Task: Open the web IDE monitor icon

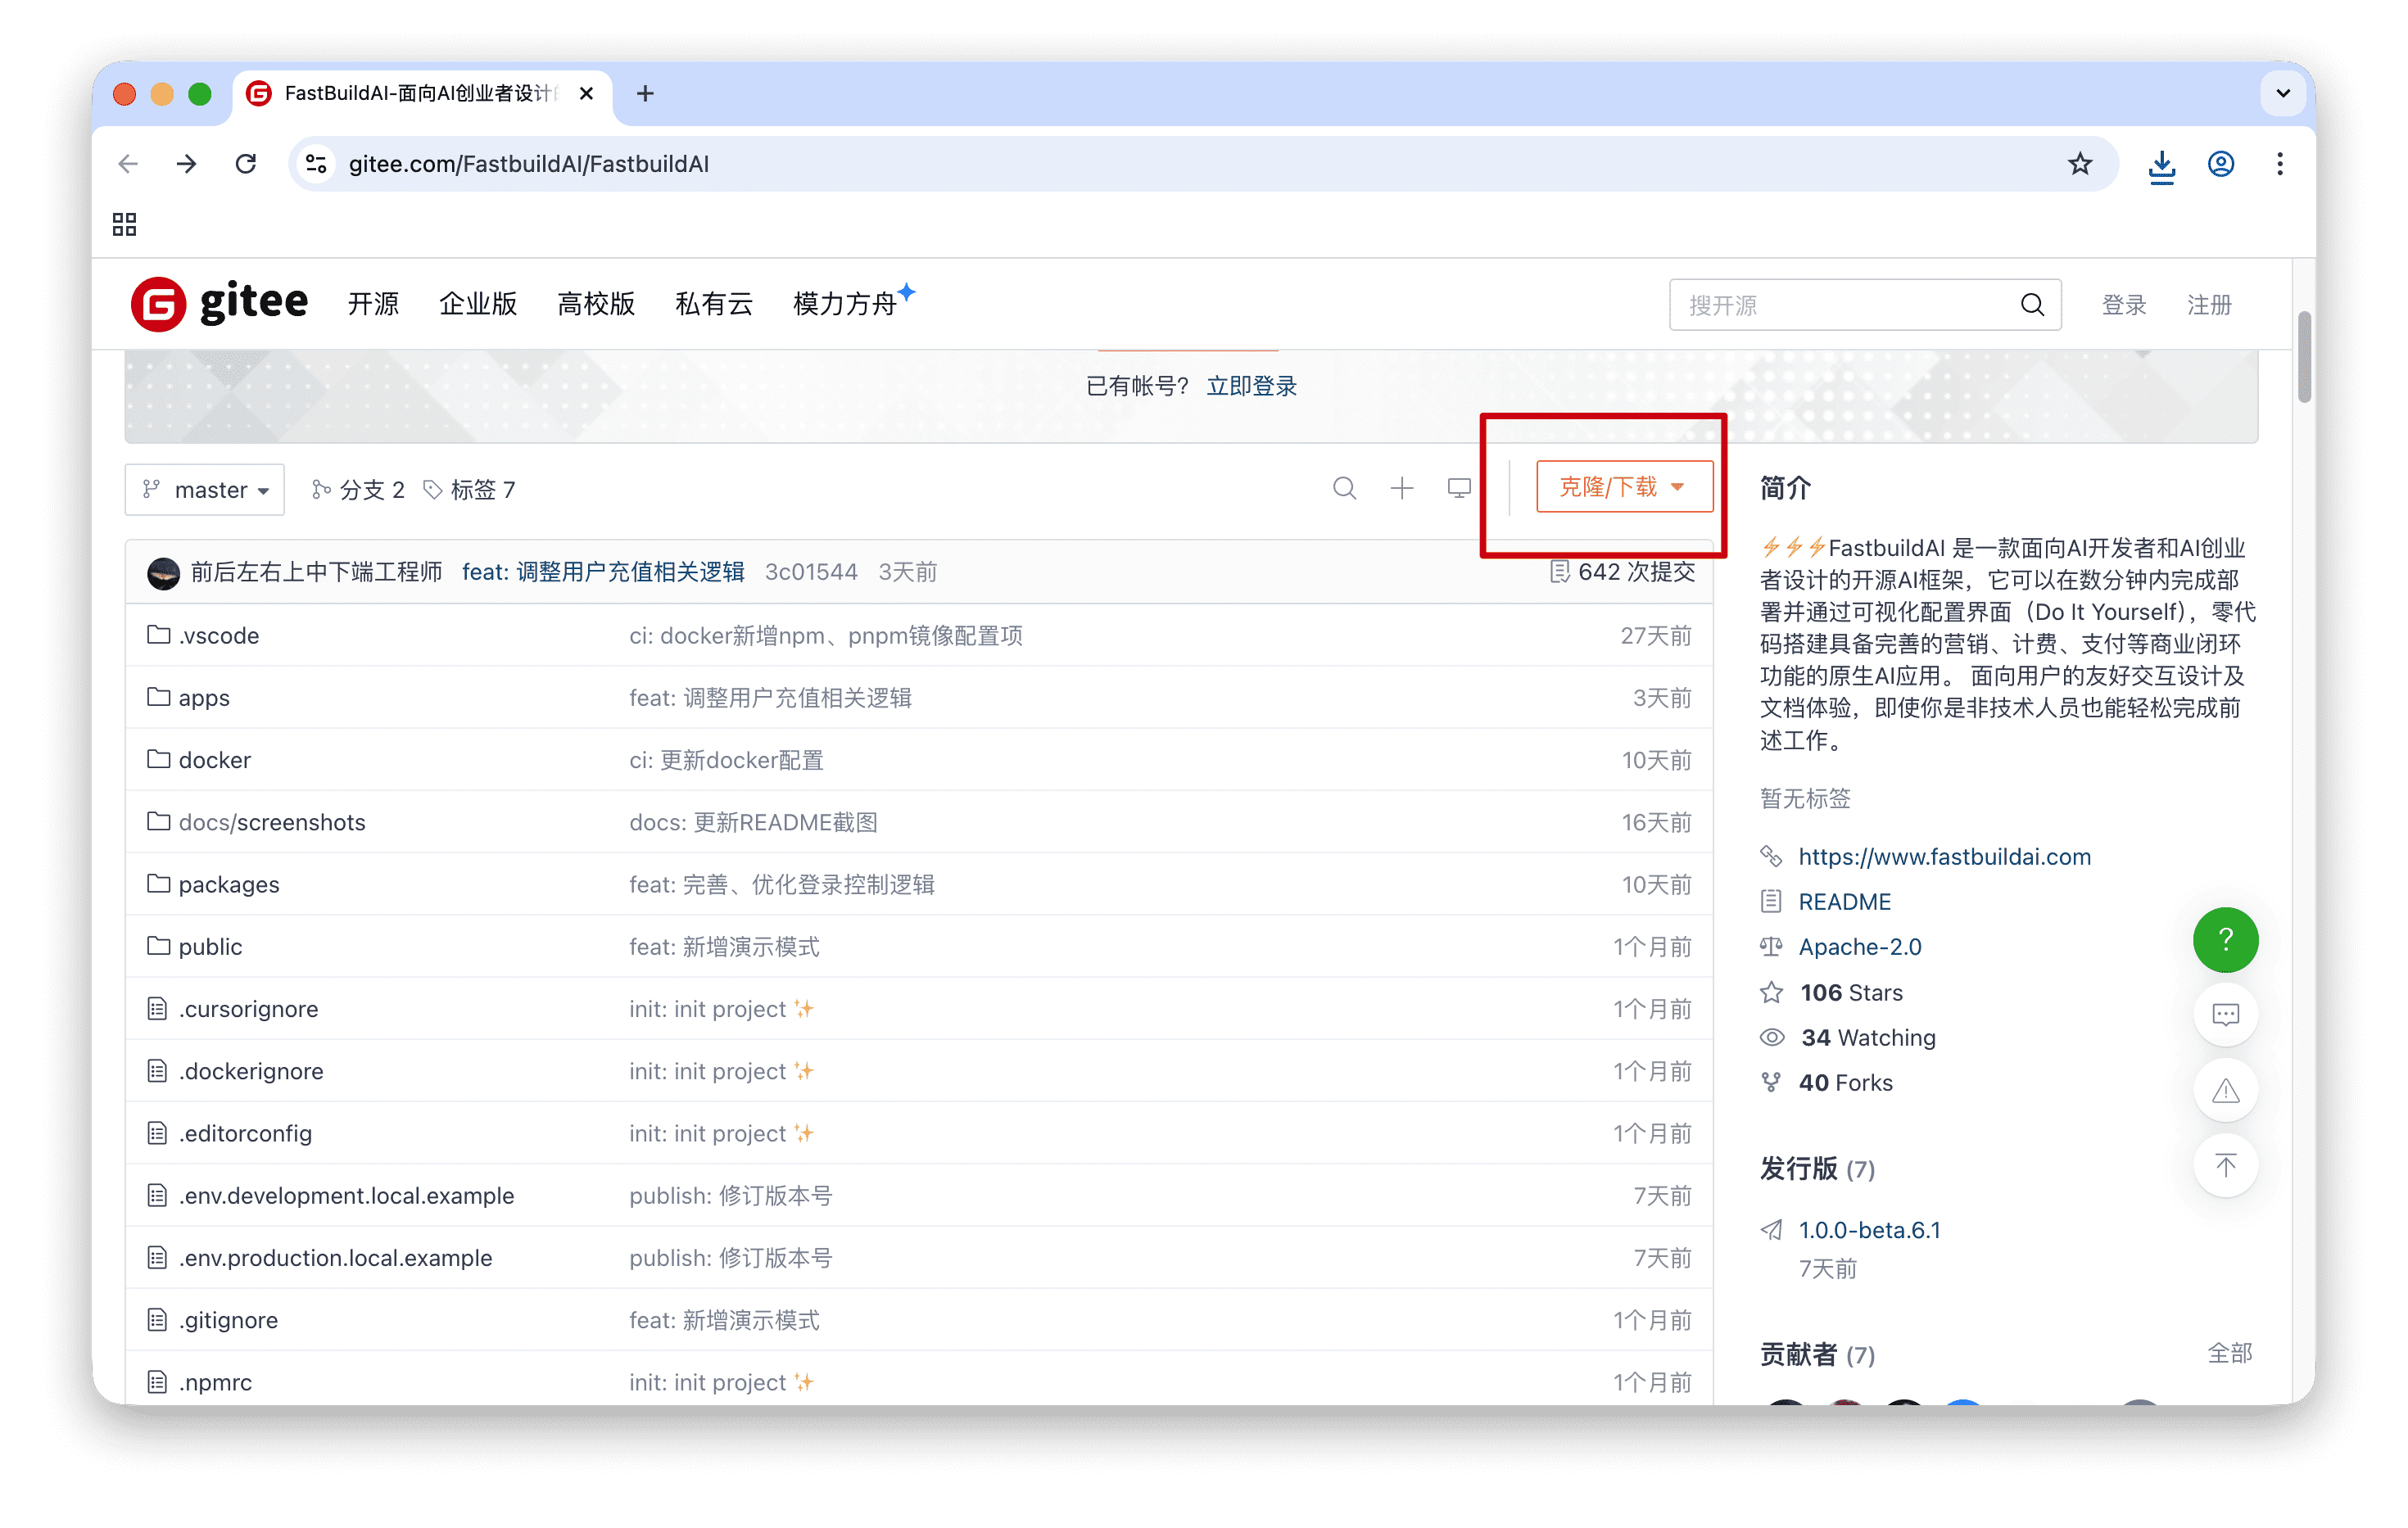Action: pos(1459,487)
